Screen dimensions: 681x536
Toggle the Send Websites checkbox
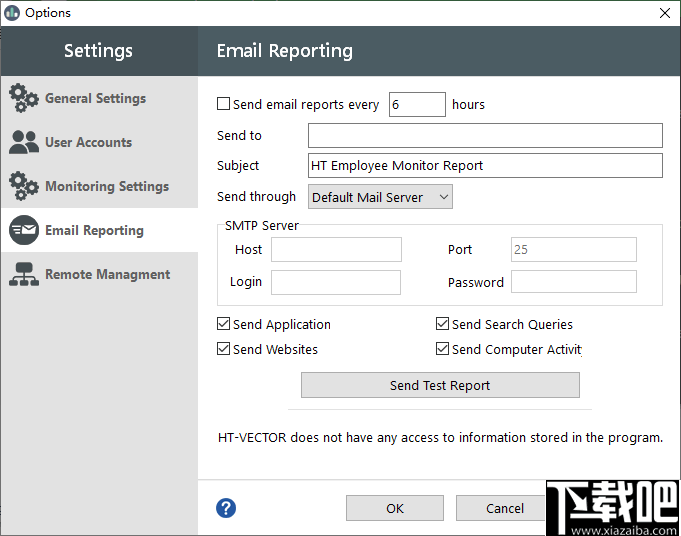224,349
